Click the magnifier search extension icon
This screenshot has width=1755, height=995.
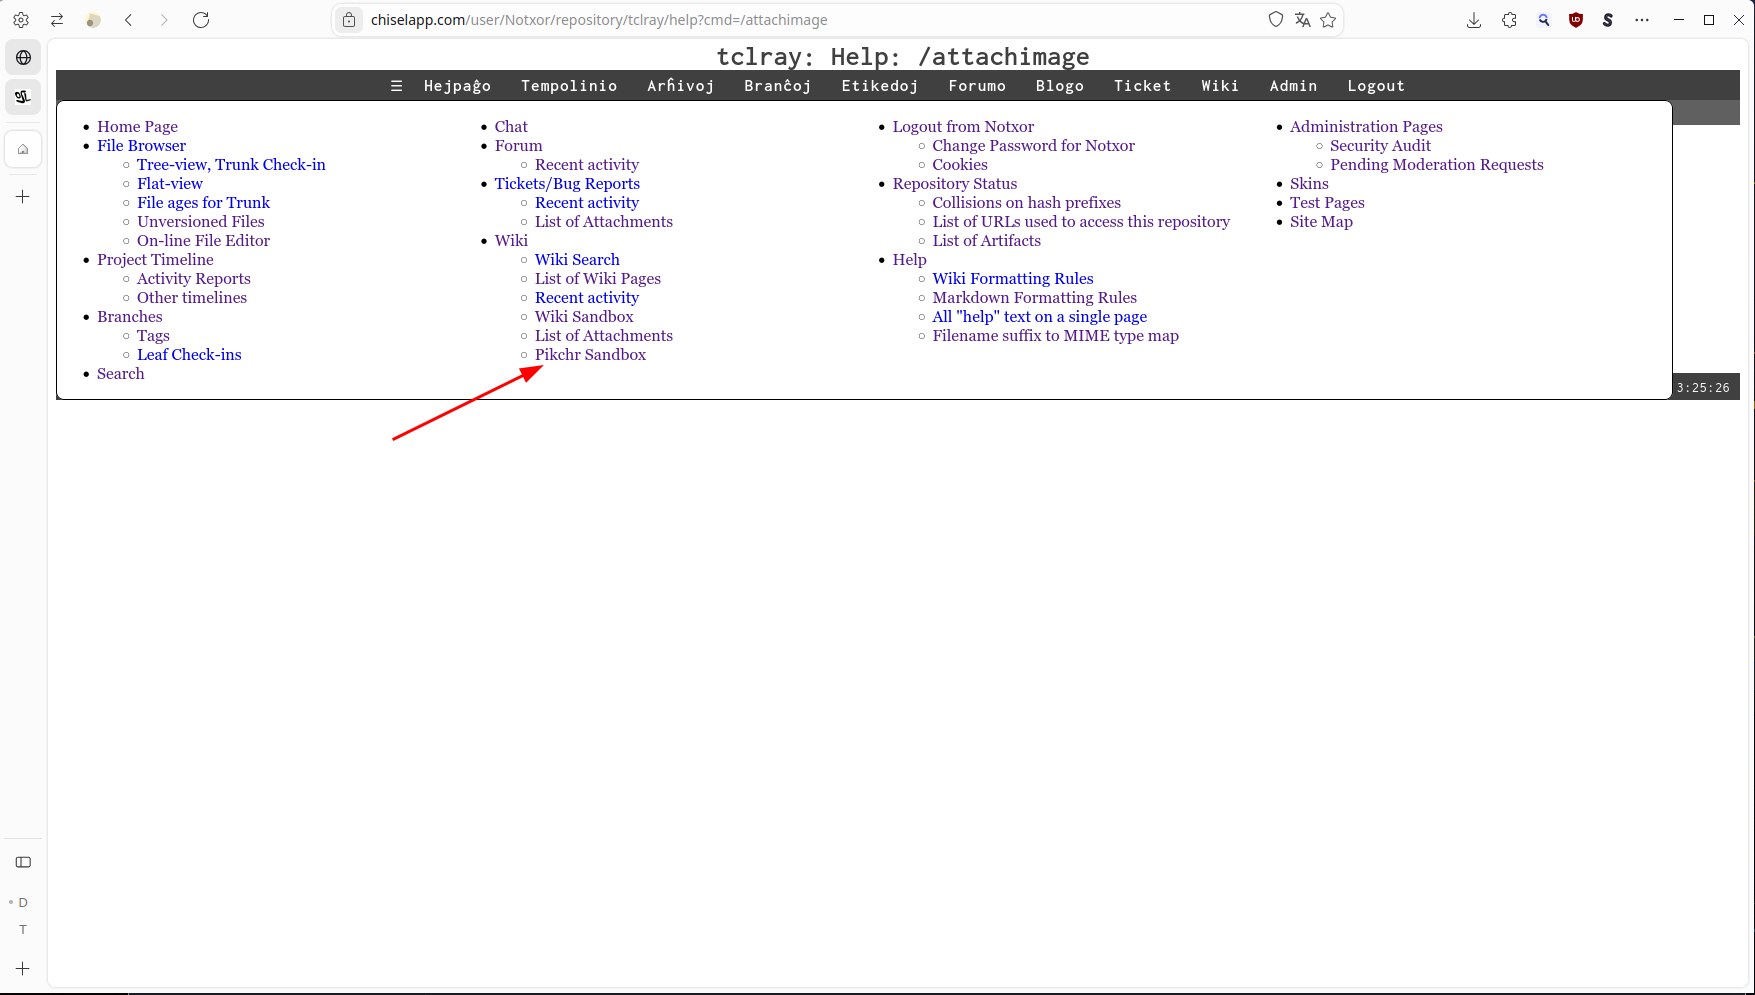(1544, 20)
